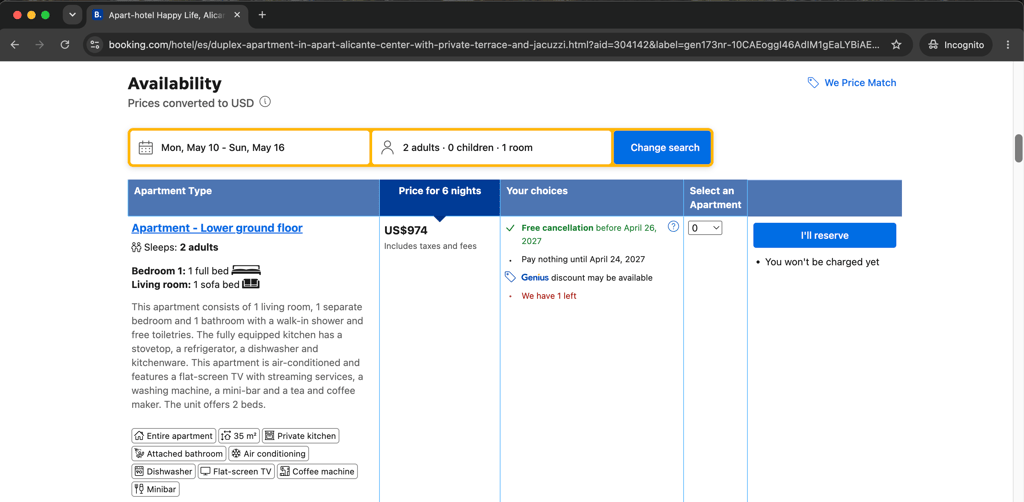The height and width of the screenshot is (502, 1024).
Task: Bookmark this page with star icon
Action: [897, 44]
